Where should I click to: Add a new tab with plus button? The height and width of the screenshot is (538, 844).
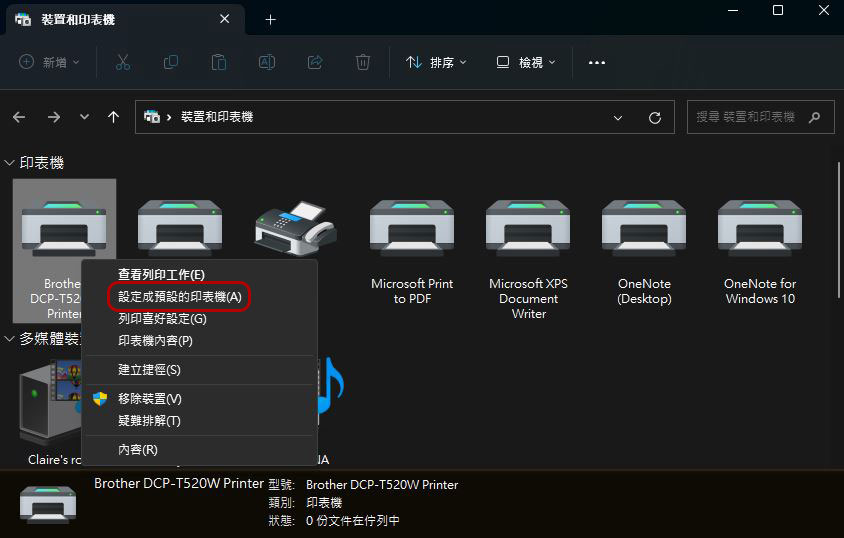point(271,20)
